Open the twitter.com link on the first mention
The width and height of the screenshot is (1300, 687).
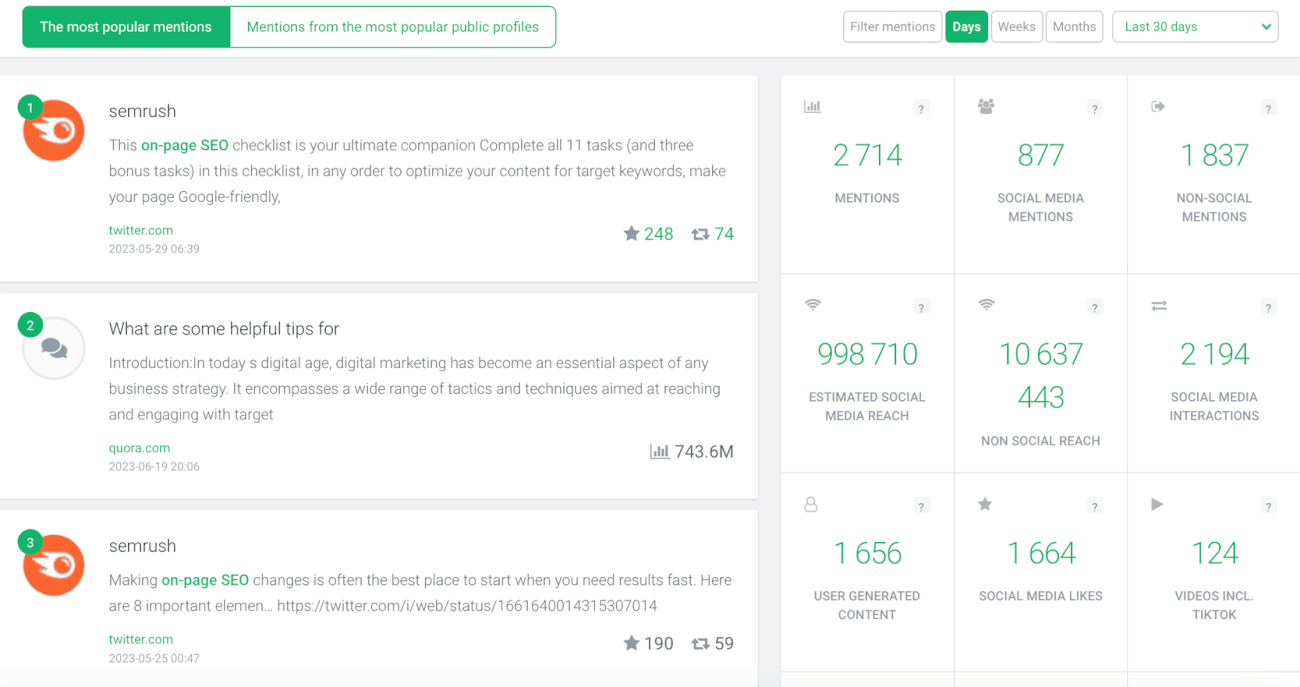[140, 229]
